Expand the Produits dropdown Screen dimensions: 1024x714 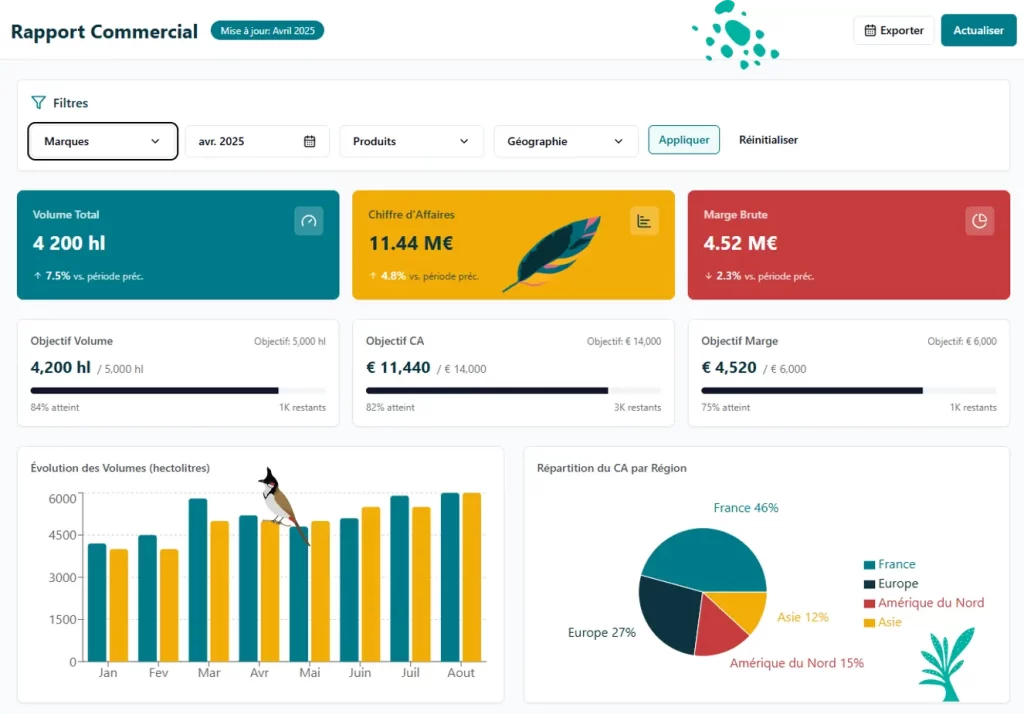pyautogui.click(x=411, y=141)
